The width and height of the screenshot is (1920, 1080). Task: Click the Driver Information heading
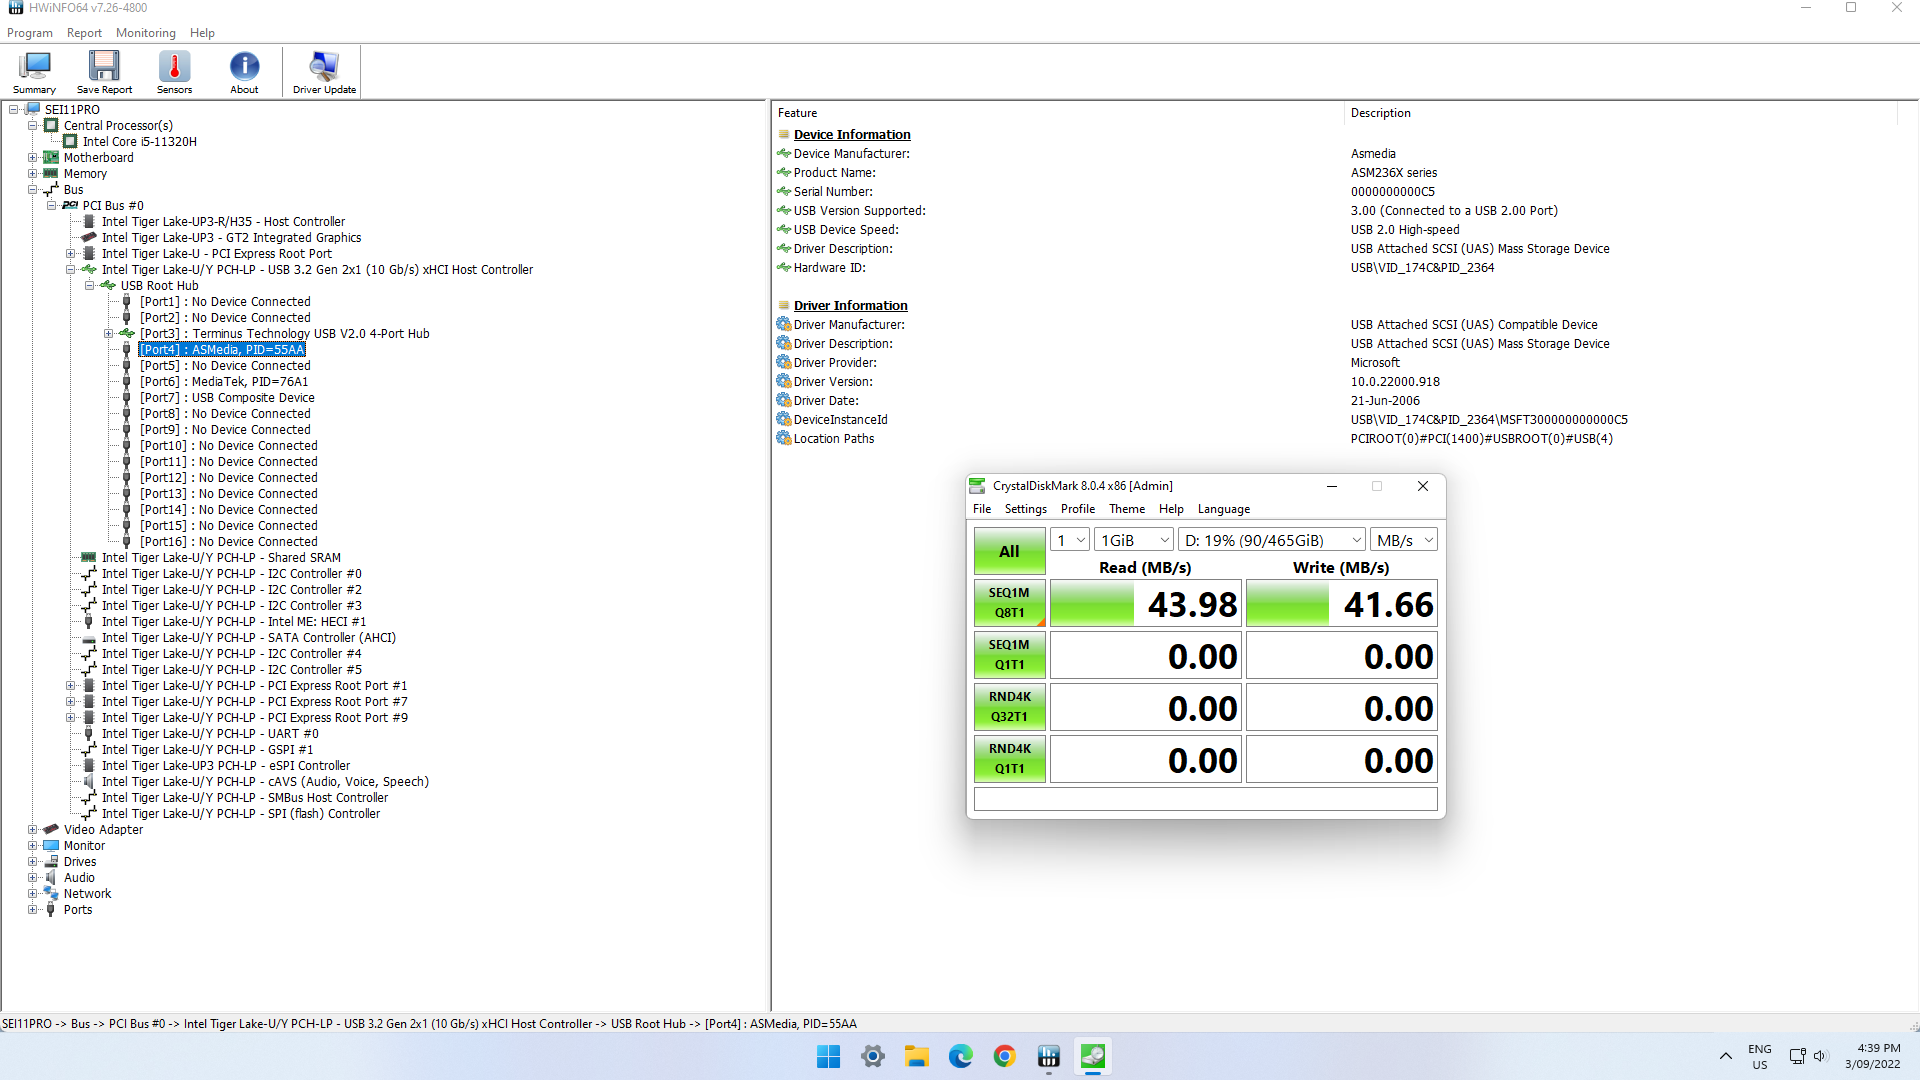coord(850,306)
